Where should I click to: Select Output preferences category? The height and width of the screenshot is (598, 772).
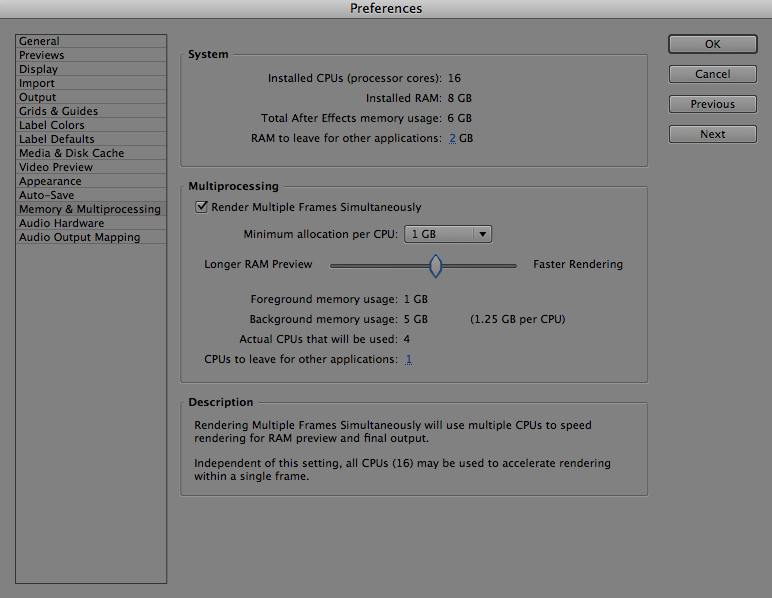pyautogui.click(x=91, y=97)
